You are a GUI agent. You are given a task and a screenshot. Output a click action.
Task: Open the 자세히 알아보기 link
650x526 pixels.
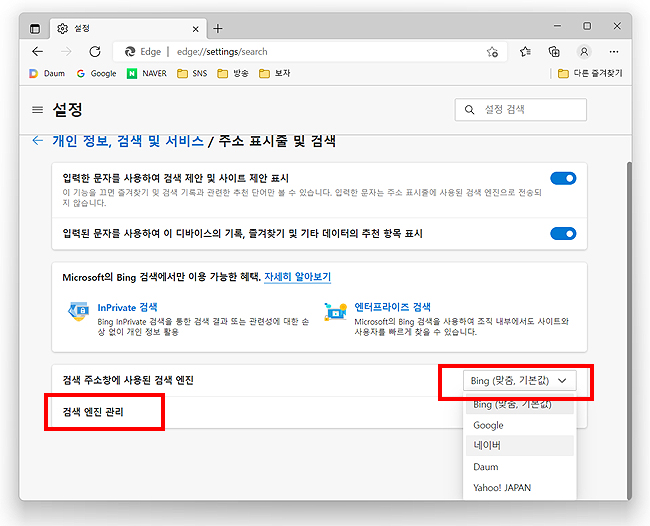(297, 276)
